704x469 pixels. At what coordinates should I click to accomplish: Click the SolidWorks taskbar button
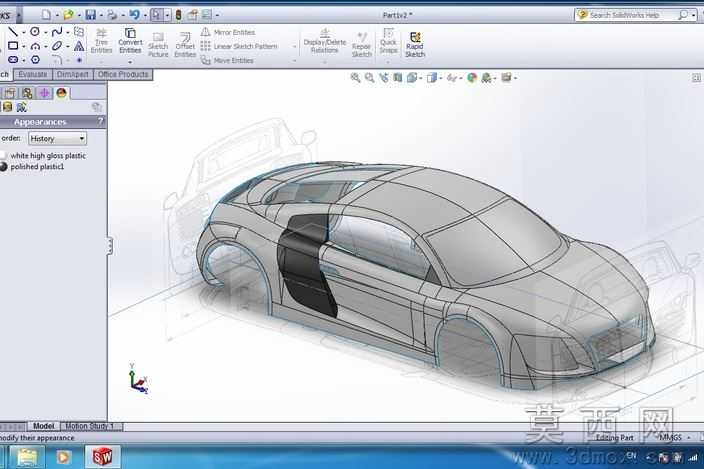pyautogui.click(x=102, y=457)
